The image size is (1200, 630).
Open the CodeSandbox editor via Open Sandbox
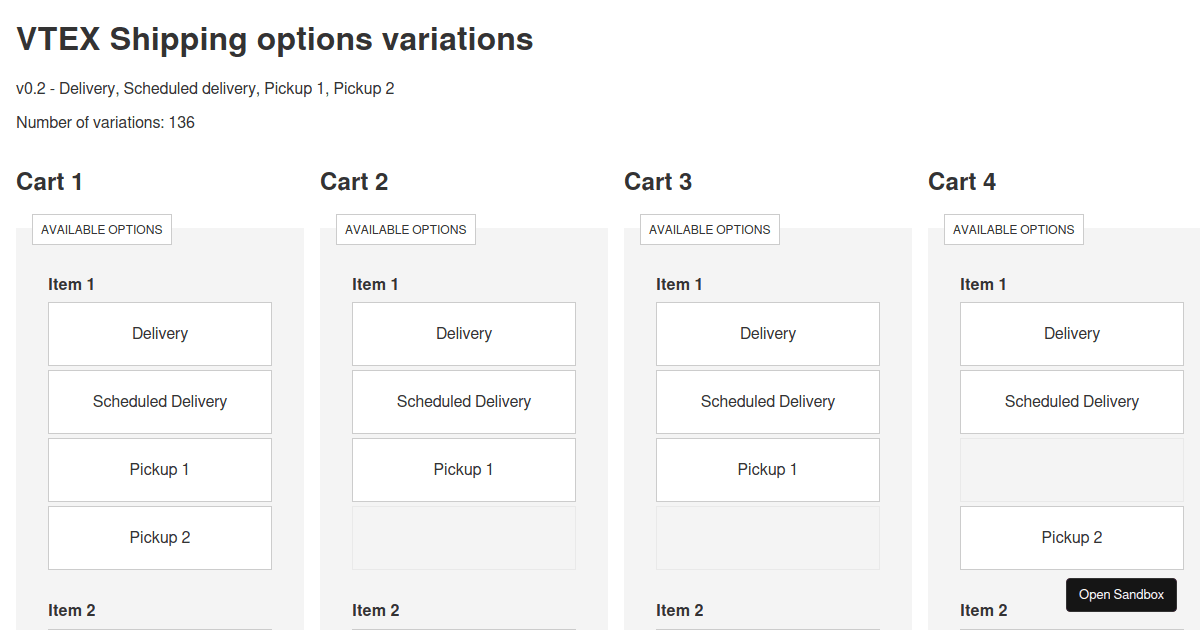(x=1121, y=594)
